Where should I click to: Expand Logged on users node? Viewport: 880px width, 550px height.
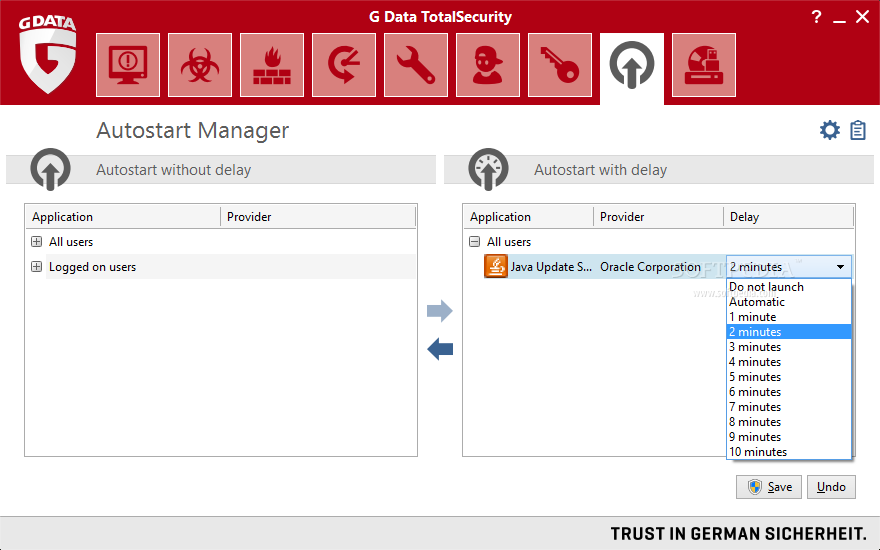tap(36, 267)
